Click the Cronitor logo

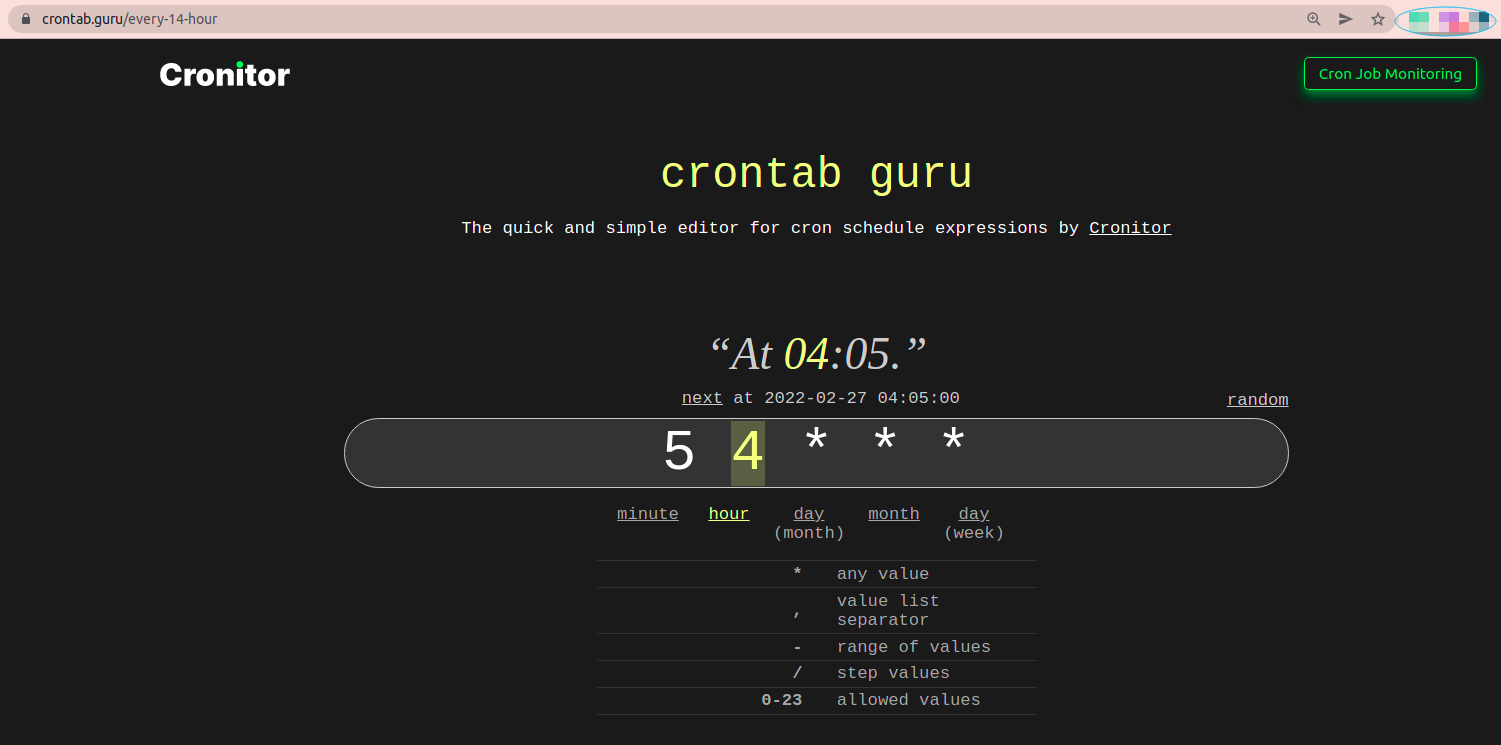coord(225,74)
